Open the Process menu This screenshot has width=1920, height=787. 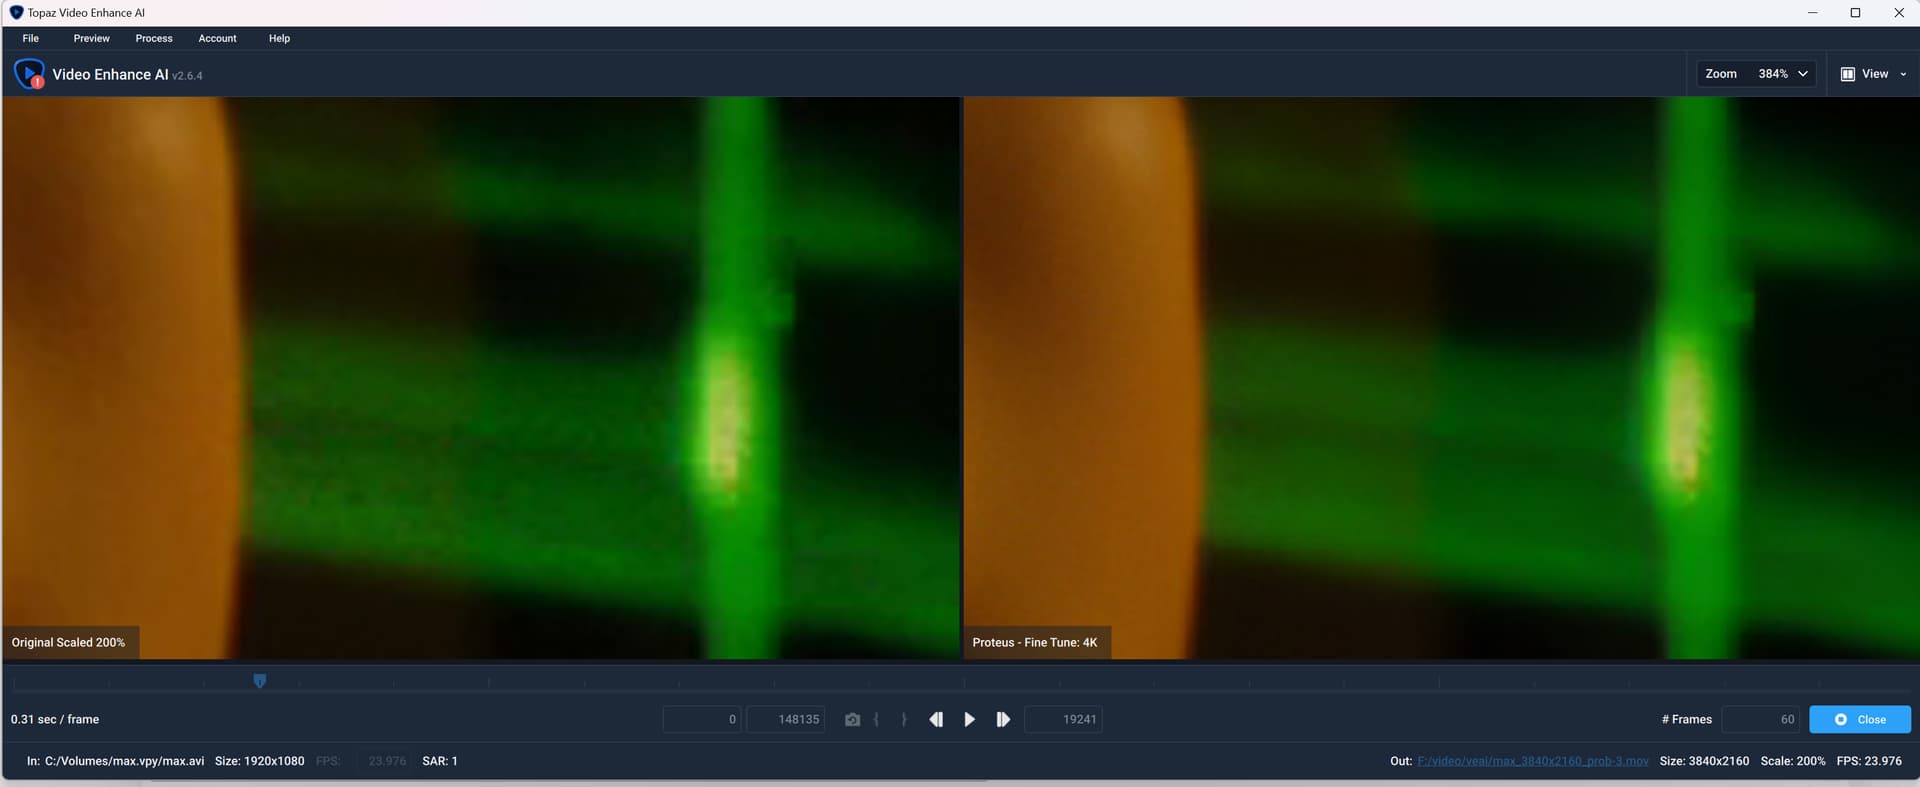[154, 38]
